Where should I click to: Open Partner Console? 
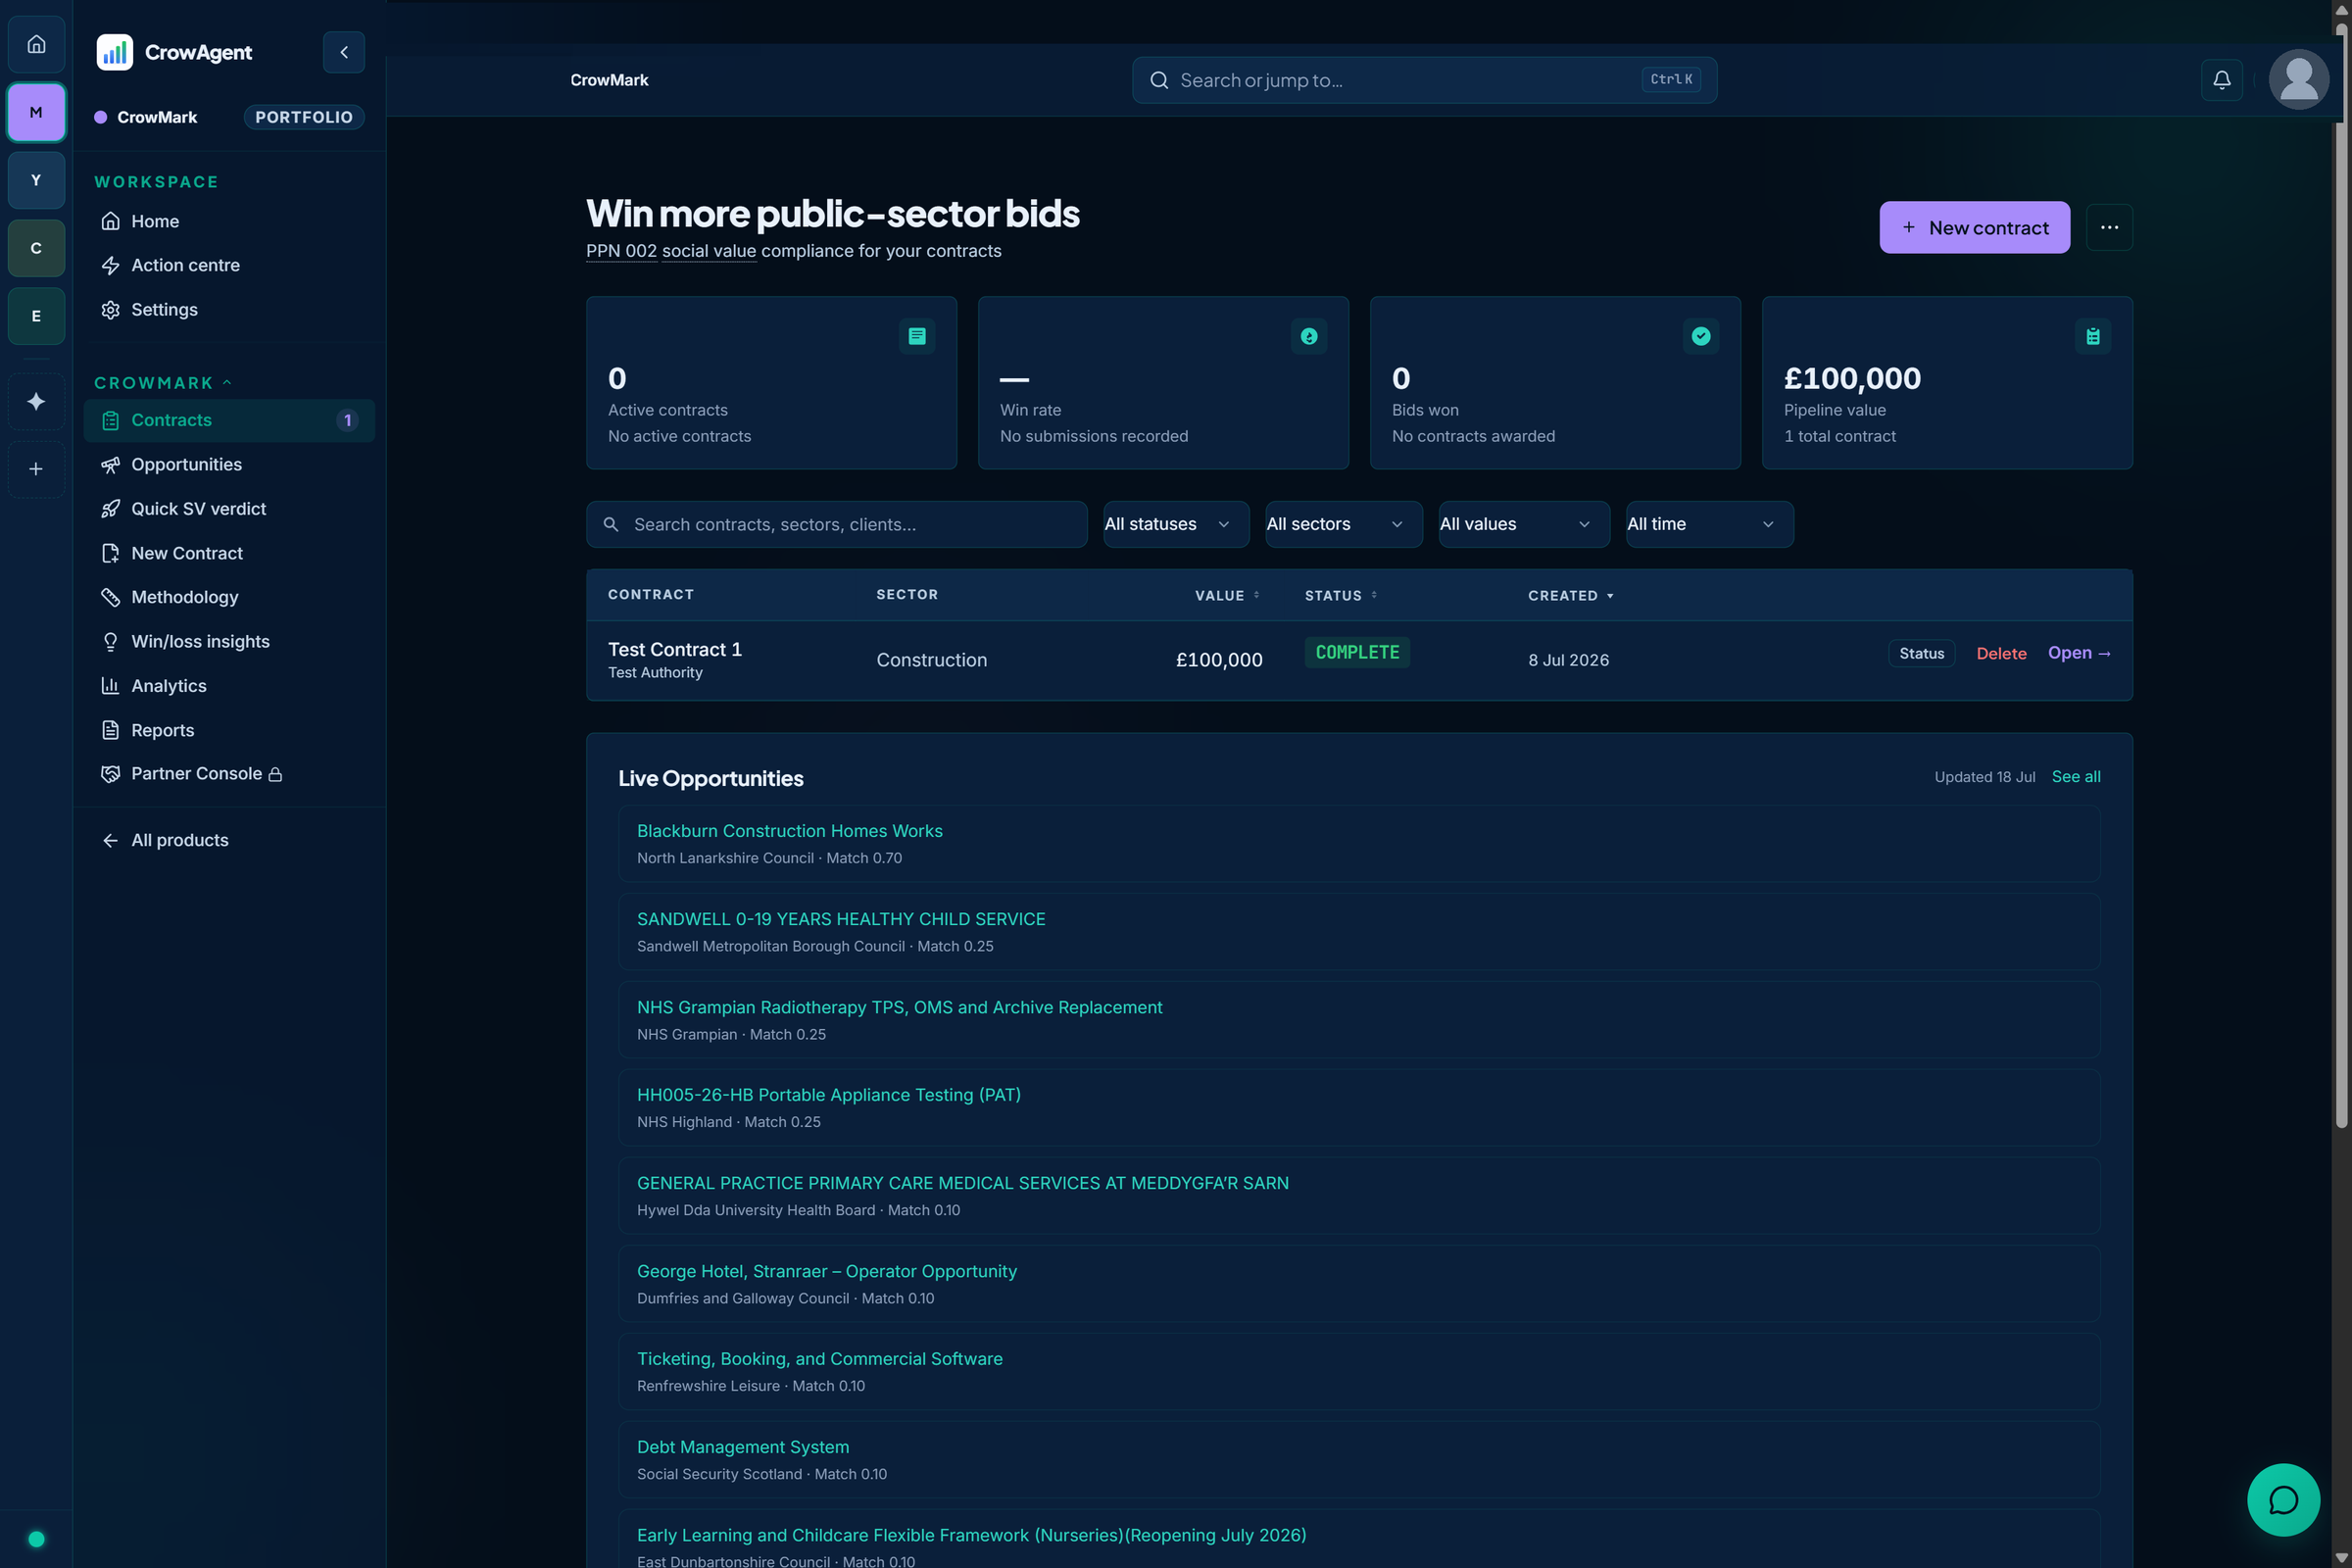coord(229,774)
